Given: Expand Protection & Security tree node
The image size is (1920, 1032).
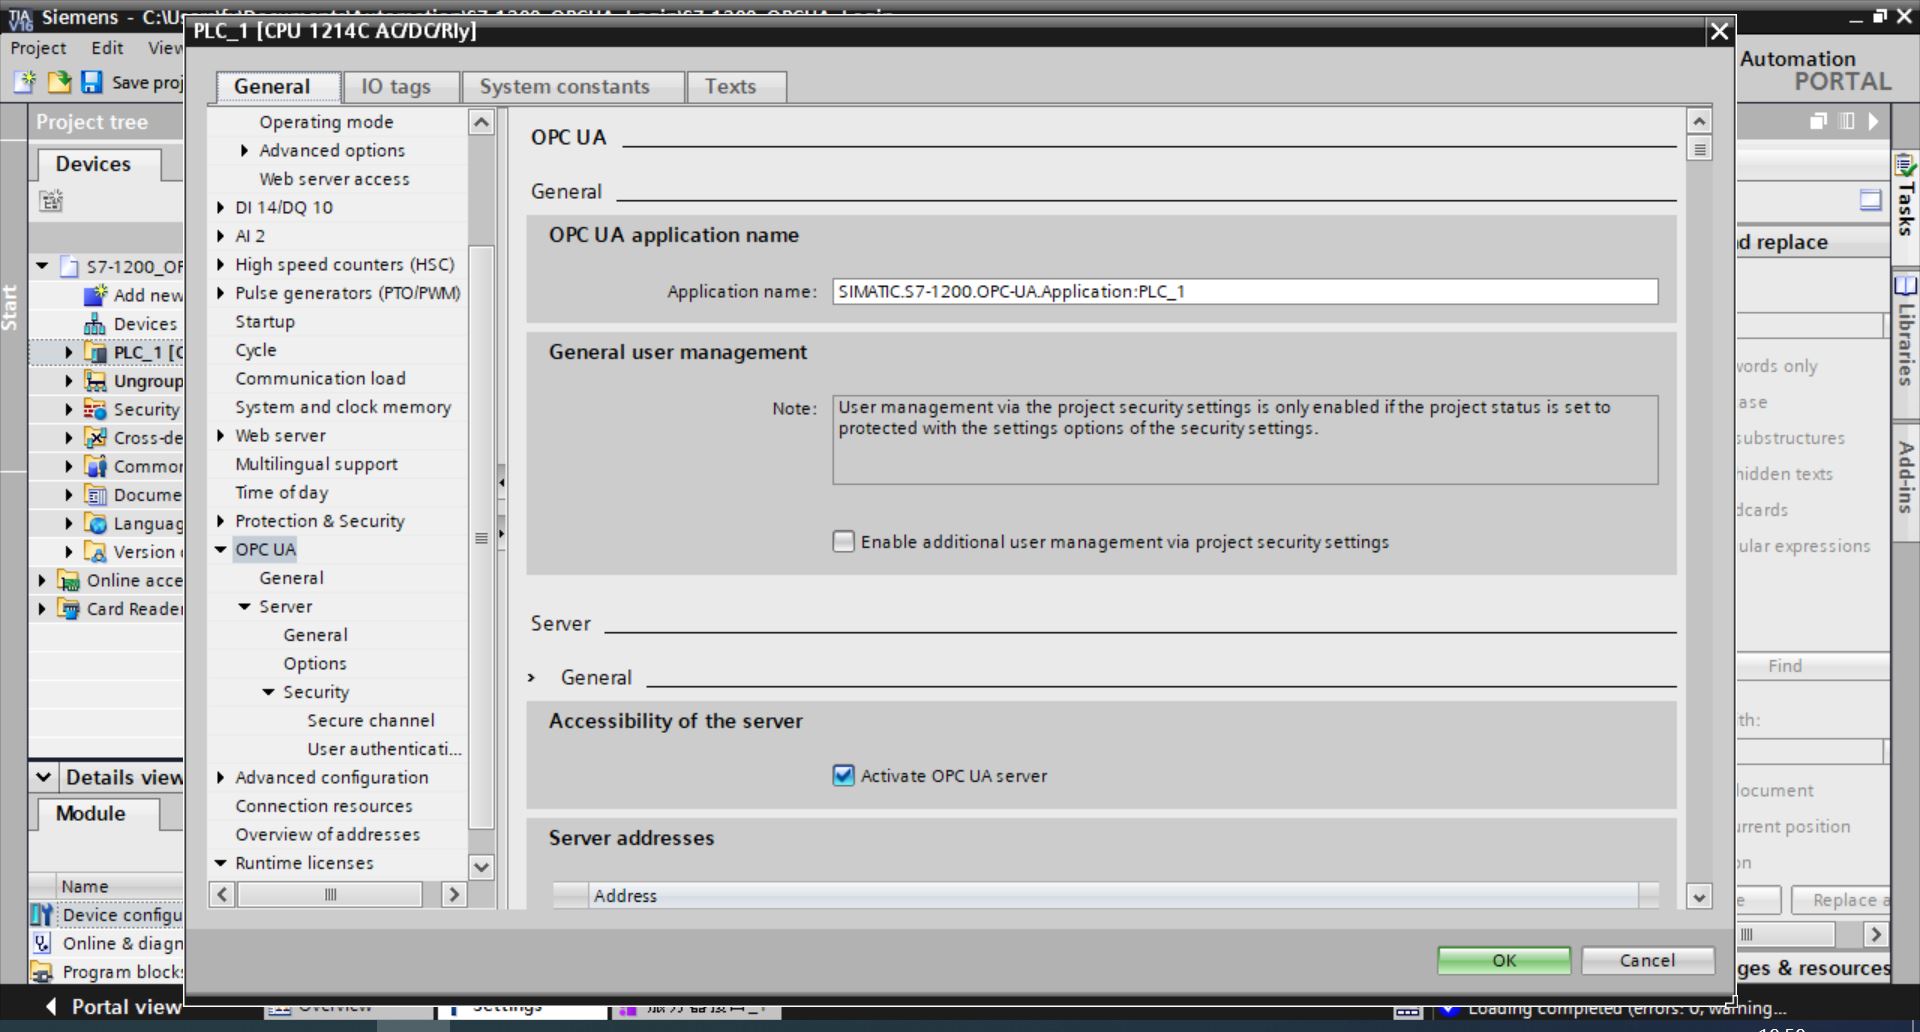Looking at the screenshot, I should coord(221,521).
